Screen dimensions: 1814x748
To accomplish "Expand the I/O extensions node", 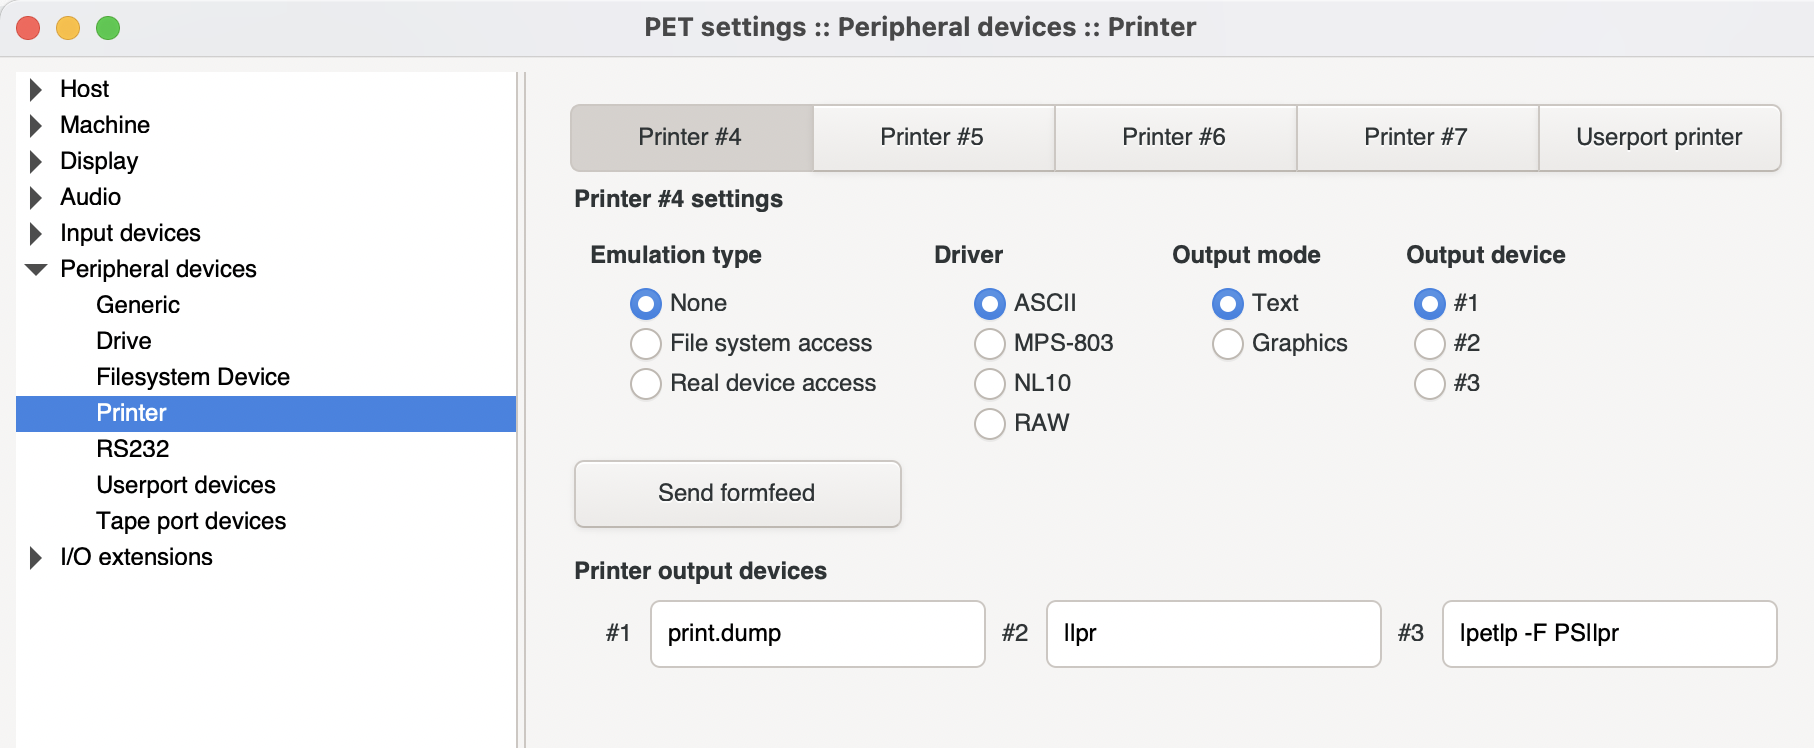I will (36, 558).
